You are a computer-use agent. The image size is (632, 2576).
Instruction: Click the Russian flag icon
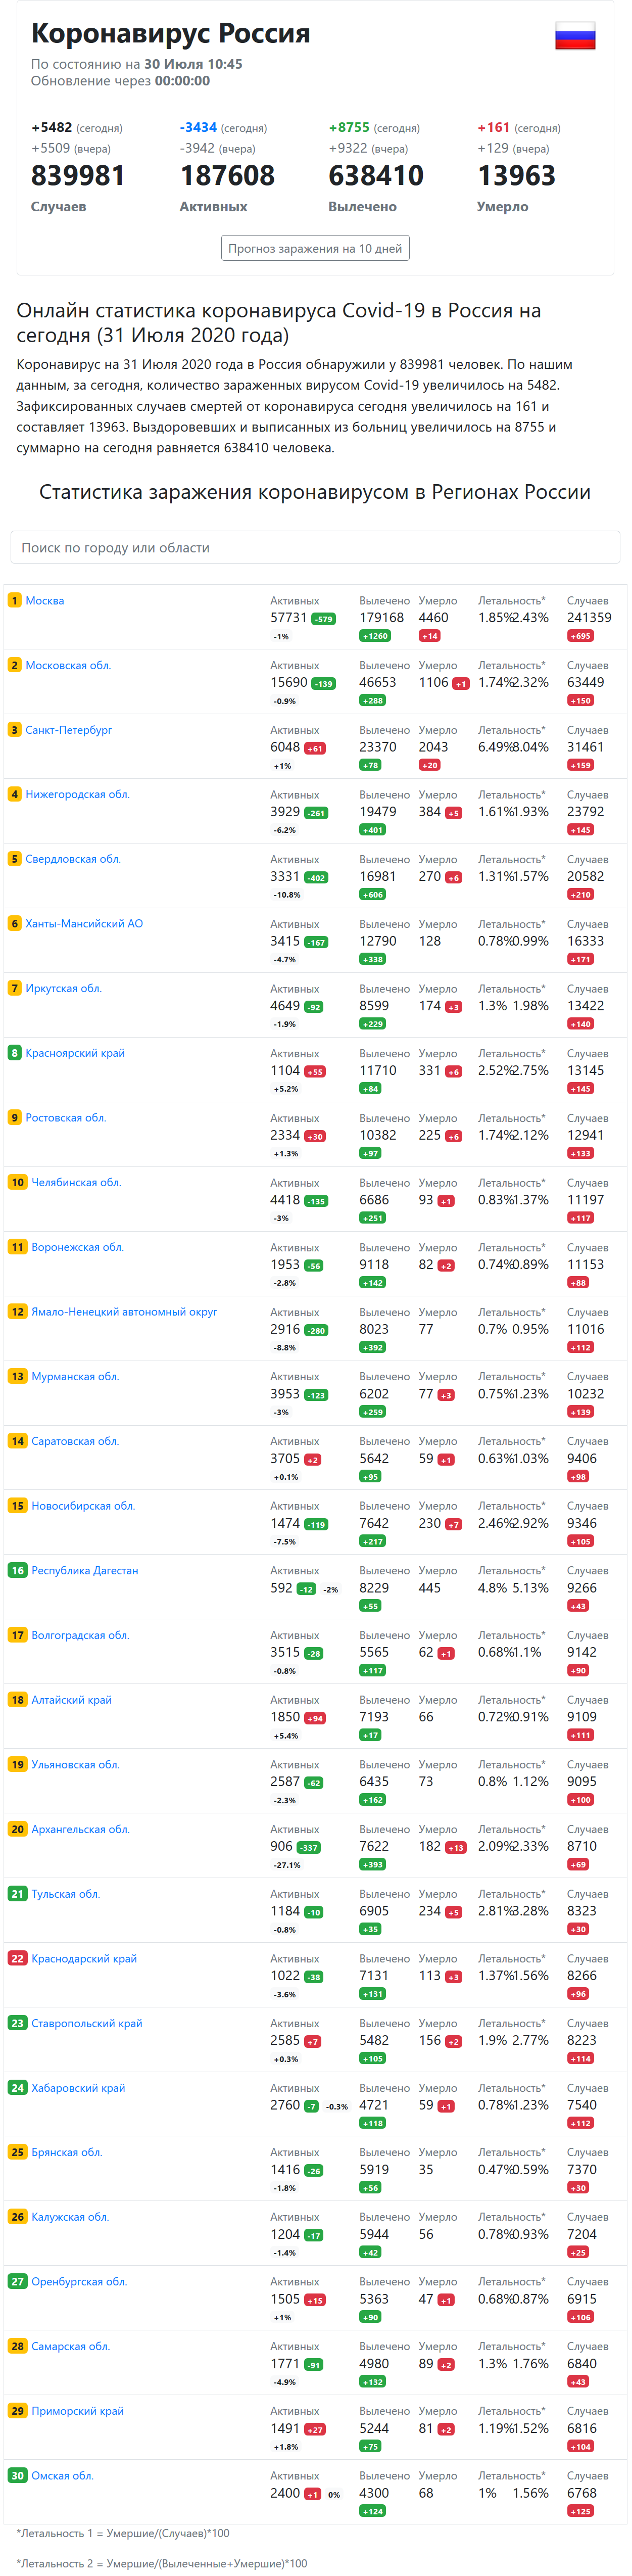[x=575, y=36]
